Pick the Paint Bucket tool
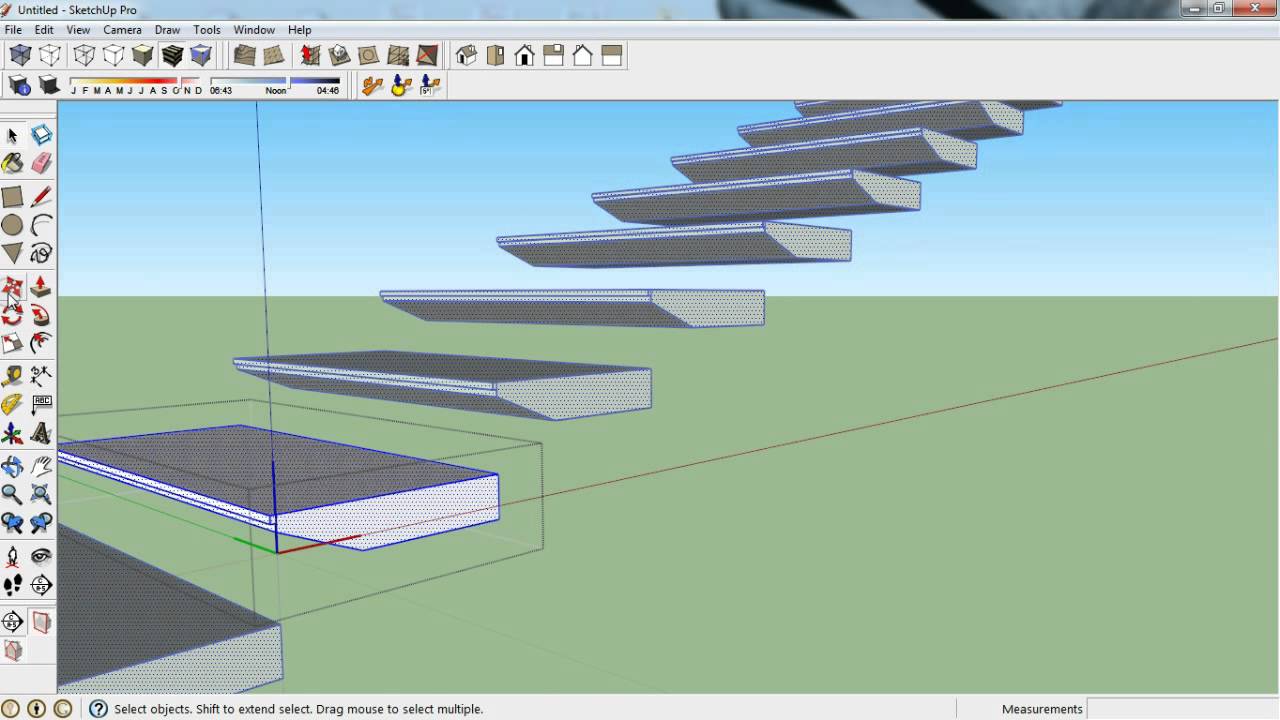 tap(12, 163)
